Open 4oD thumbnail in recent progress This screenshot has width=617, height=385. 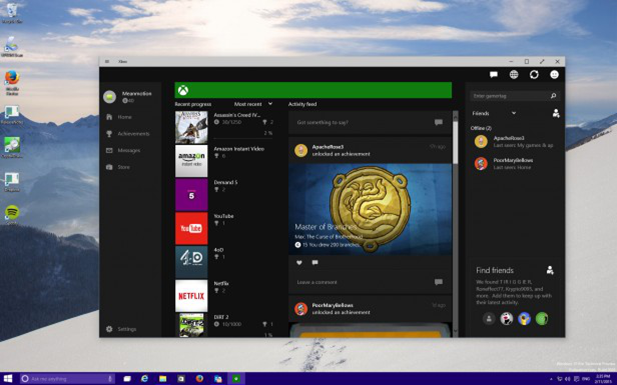pyautogui.click(x=191, y=262)
